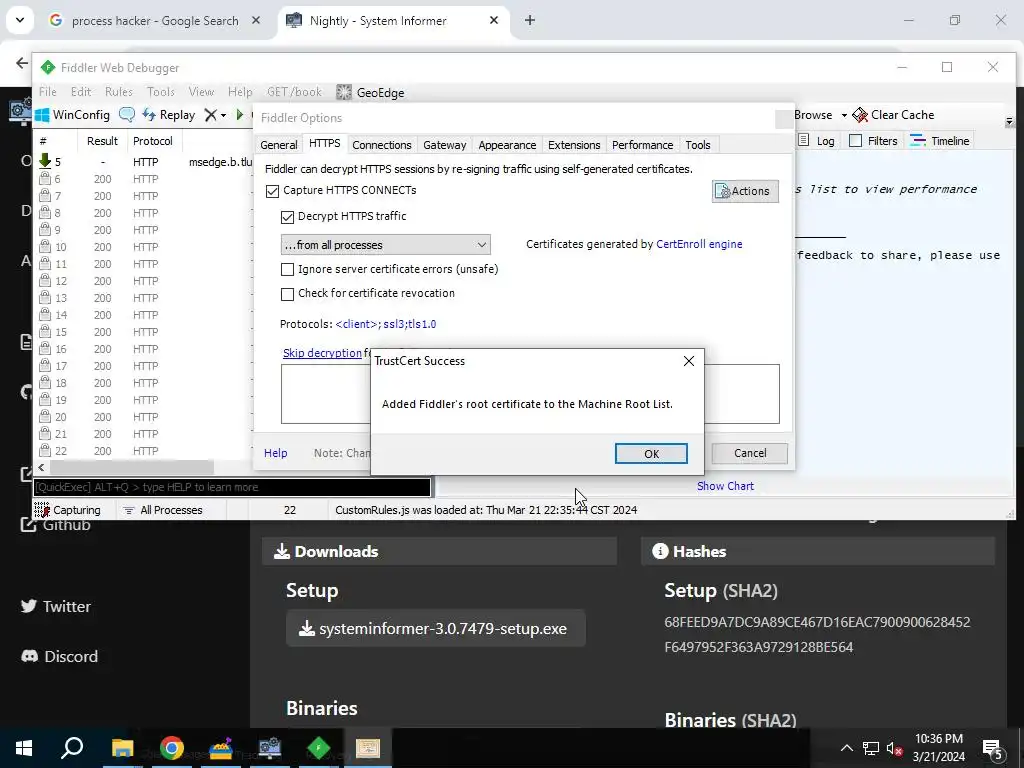Open the Remove sessions dropdown arrow
The width and height of the screenshot is (1024, 768).
point(223,116)
